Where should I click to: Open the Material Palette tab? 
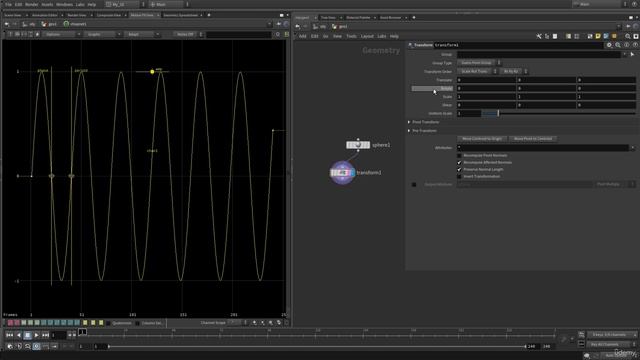coord(358,18)
